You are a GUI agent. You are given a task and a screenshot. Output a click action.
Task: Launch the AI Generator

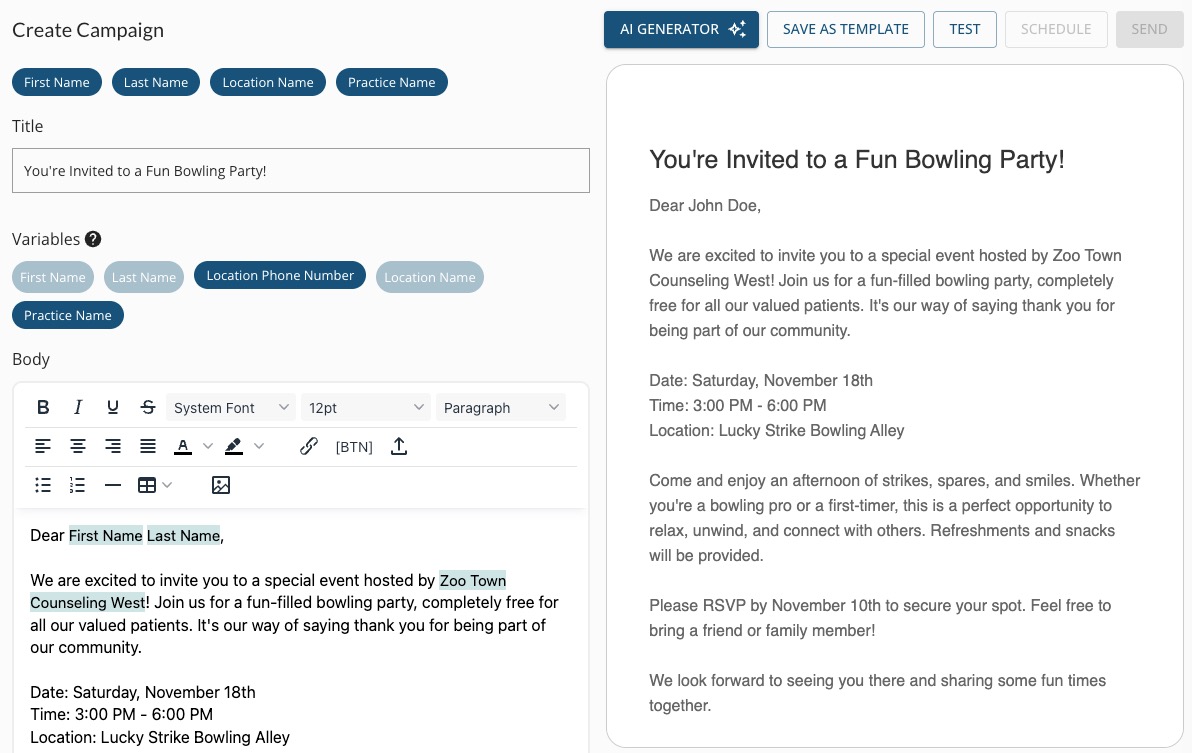point(681,29)
